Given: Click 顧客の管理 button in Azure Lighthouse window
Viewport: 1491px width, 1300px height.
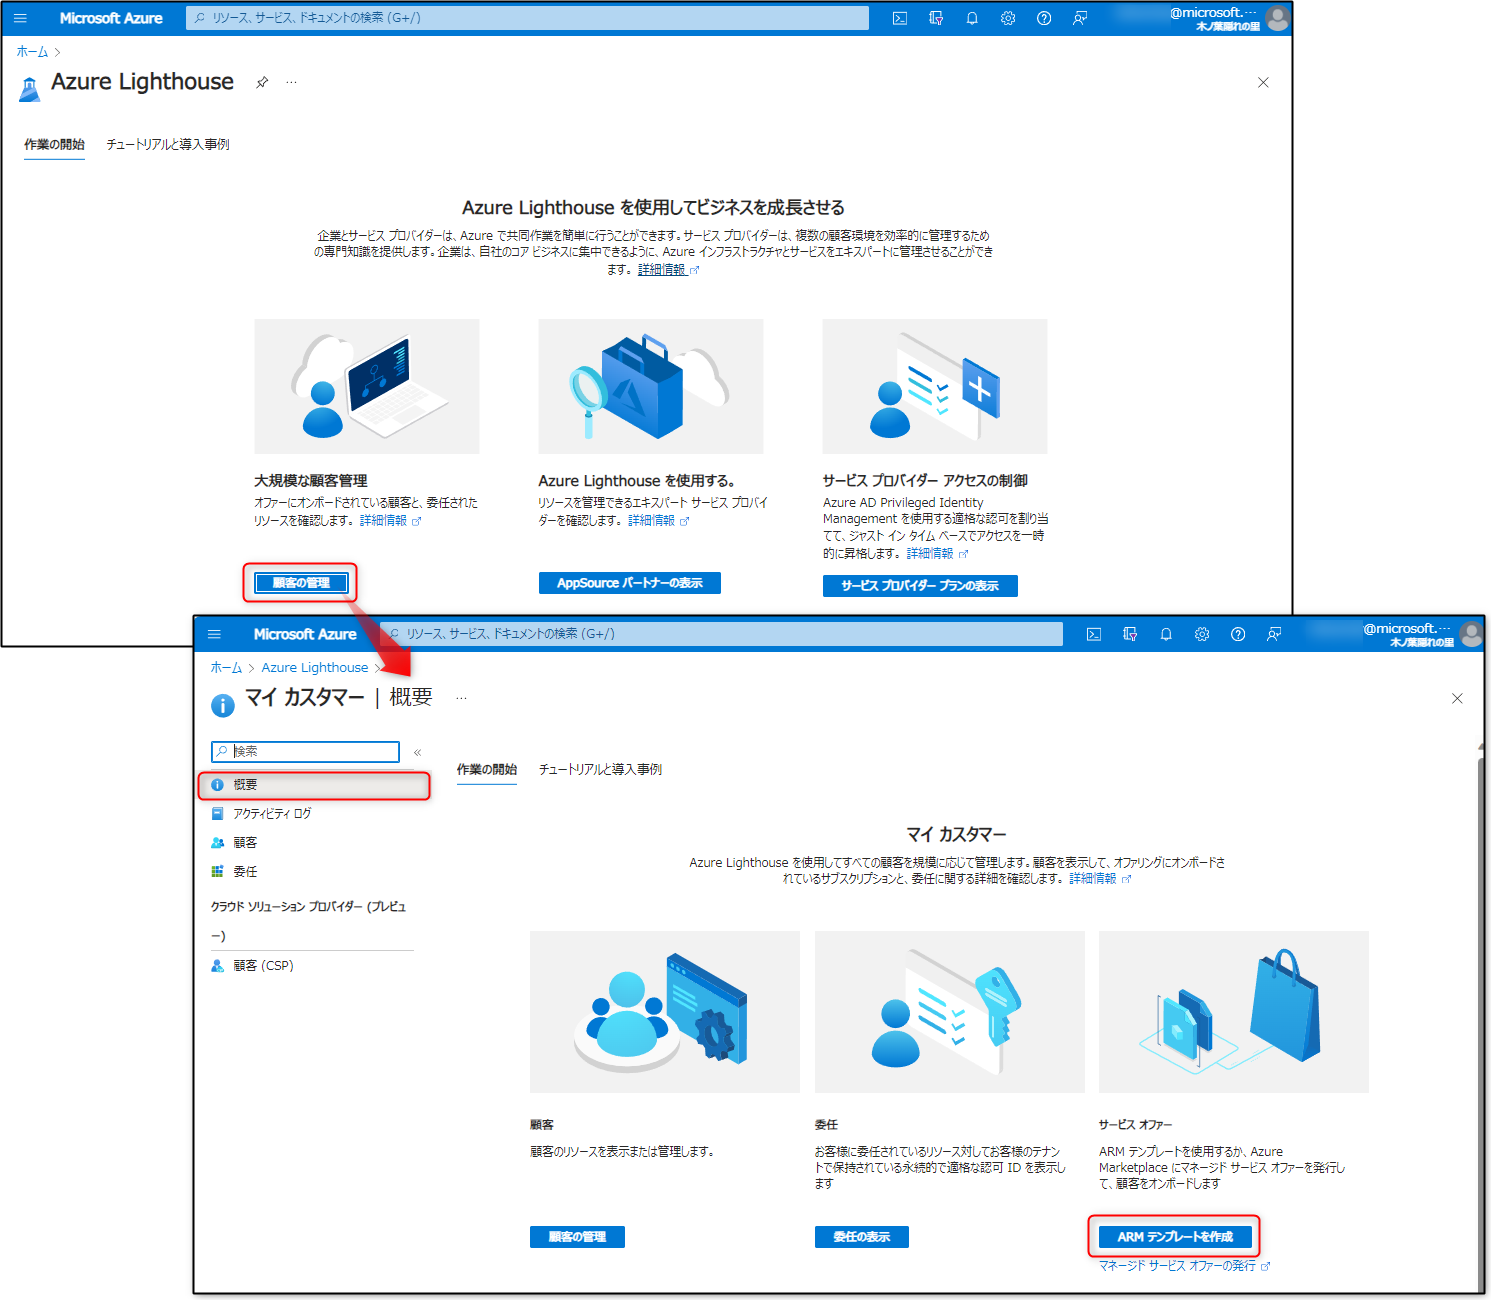Looking at the screenshot, I should click(301, 583).
